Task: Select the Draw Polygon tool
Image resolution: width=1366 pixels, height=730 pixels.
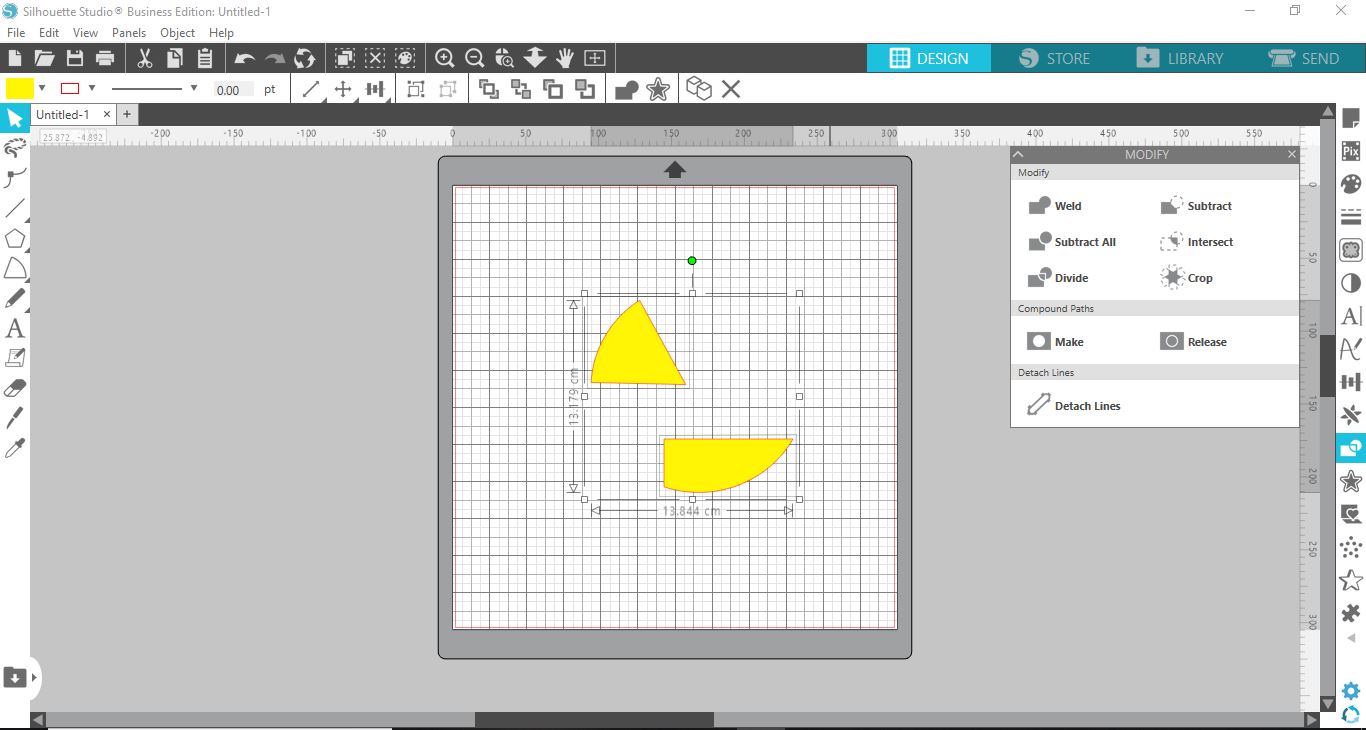Action: (x=15, y=239)
